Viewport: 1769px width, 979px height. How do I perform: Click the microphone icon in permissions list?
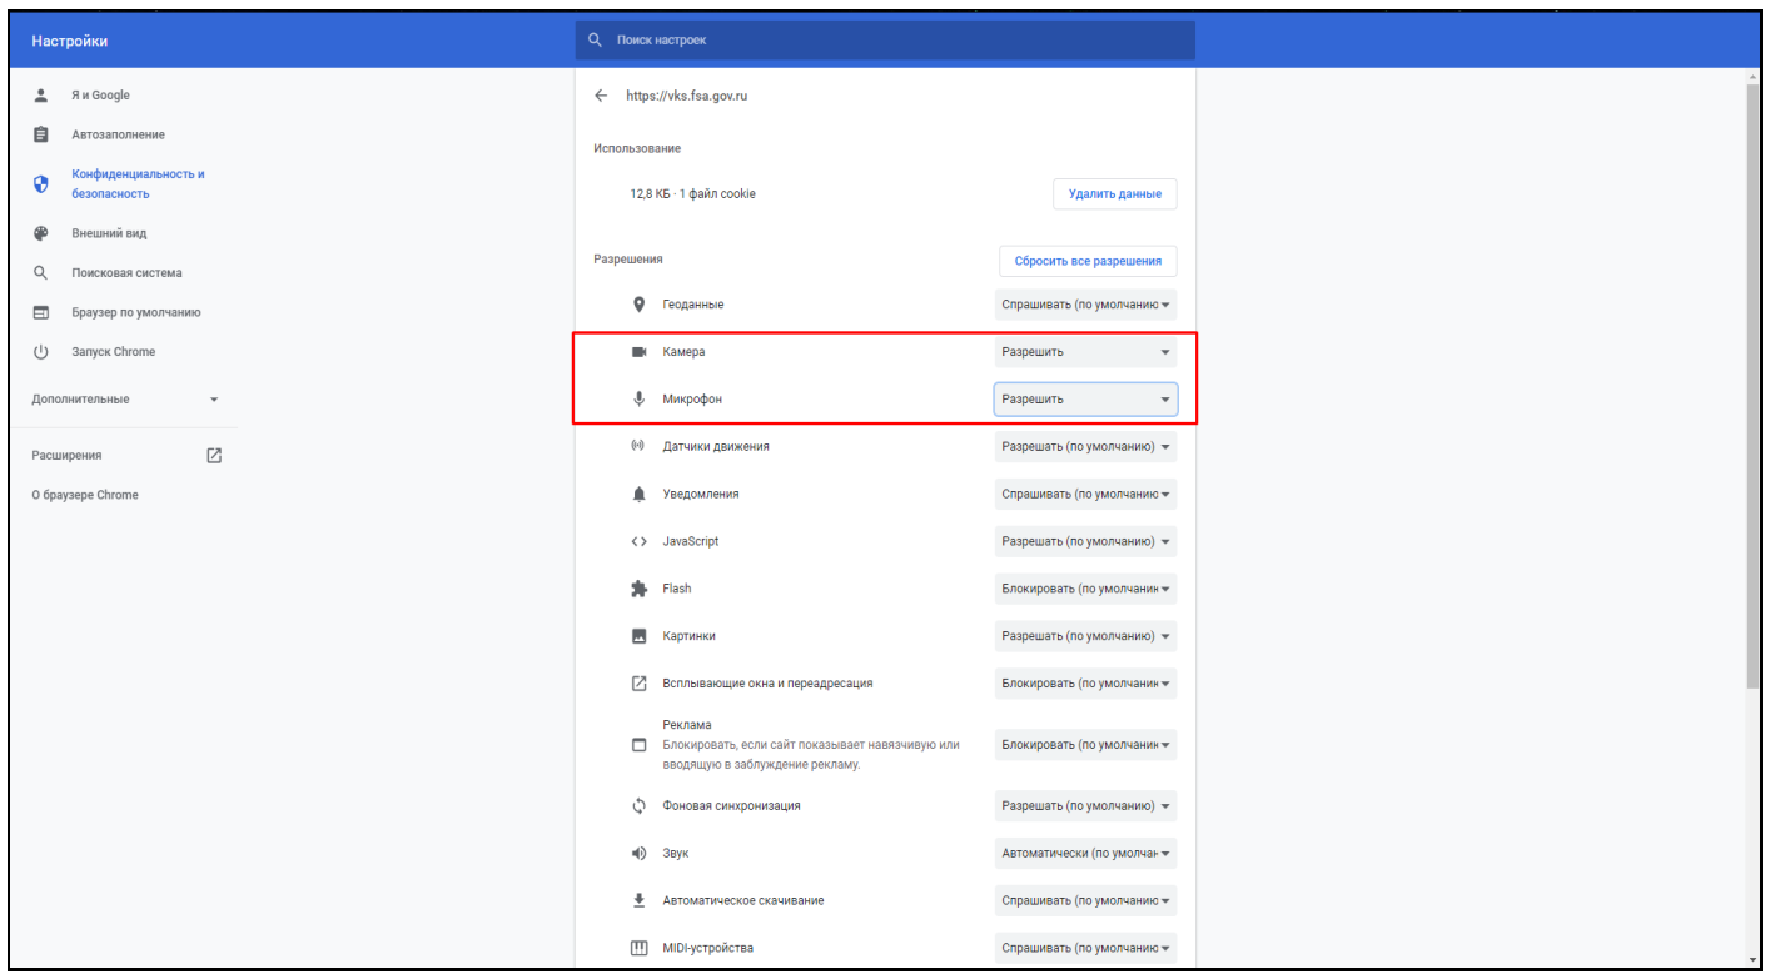(639, 399)
